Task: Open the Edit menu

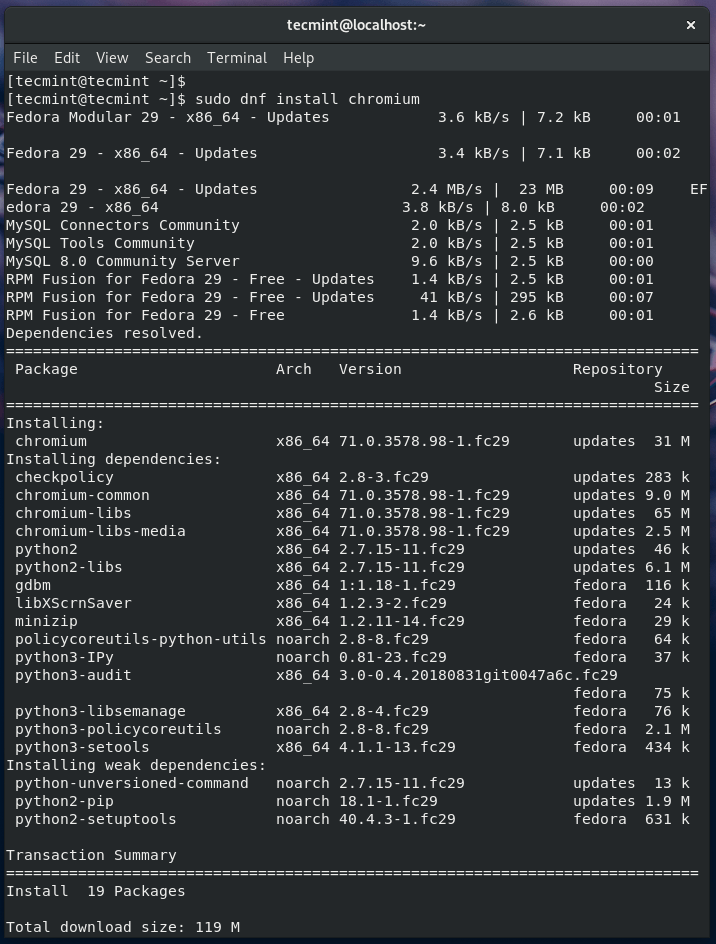Action: [x=67, y=58]
